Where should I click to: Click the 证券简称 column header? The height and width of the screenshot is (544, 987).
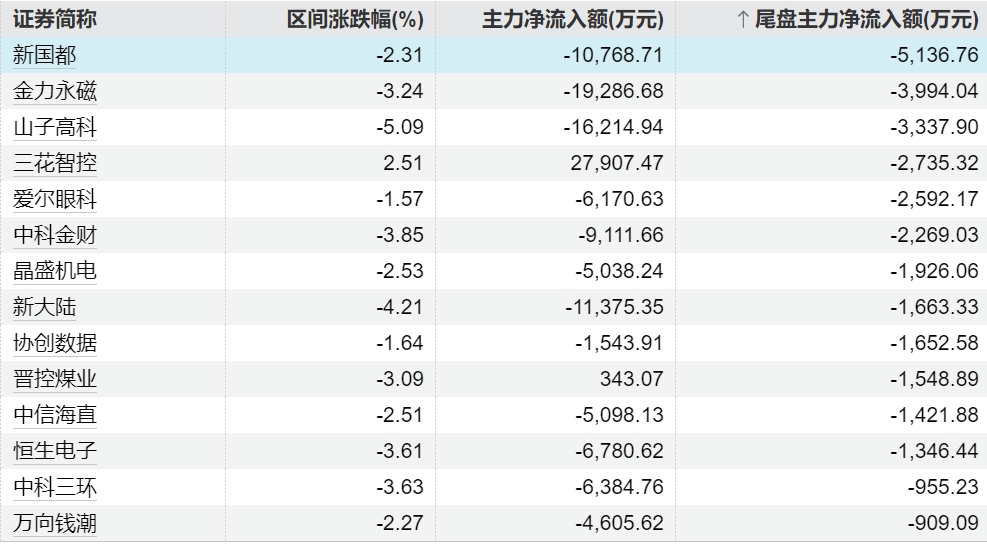55,20
